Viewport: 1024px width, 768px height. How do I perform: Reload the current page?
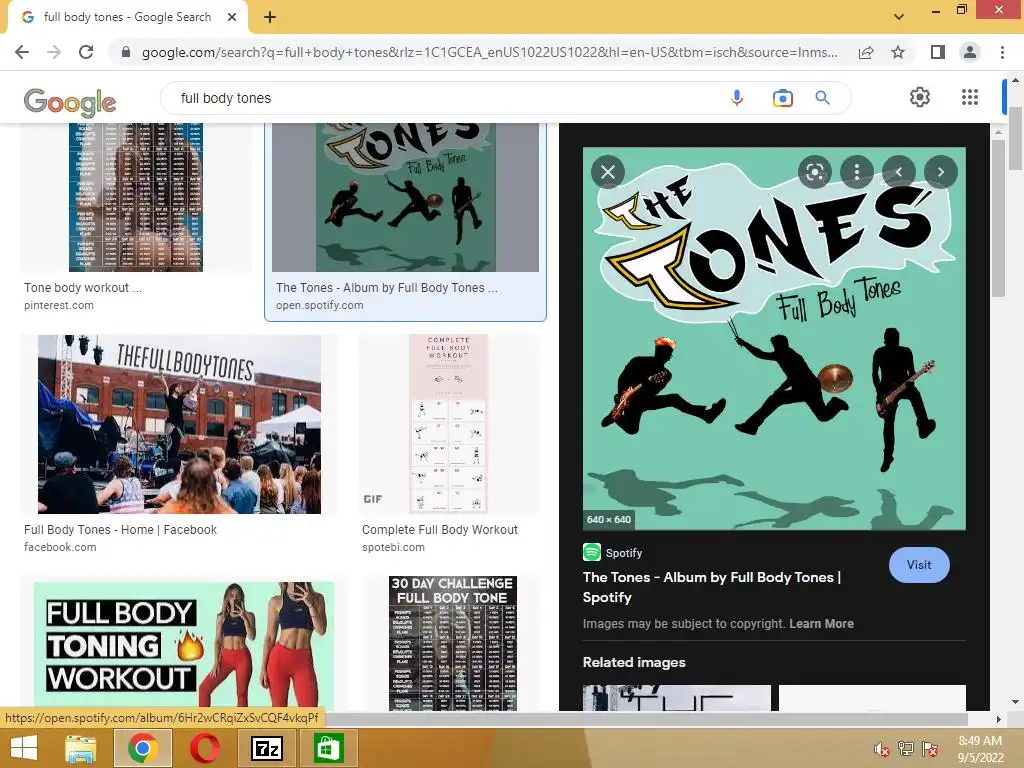point(86,52)
